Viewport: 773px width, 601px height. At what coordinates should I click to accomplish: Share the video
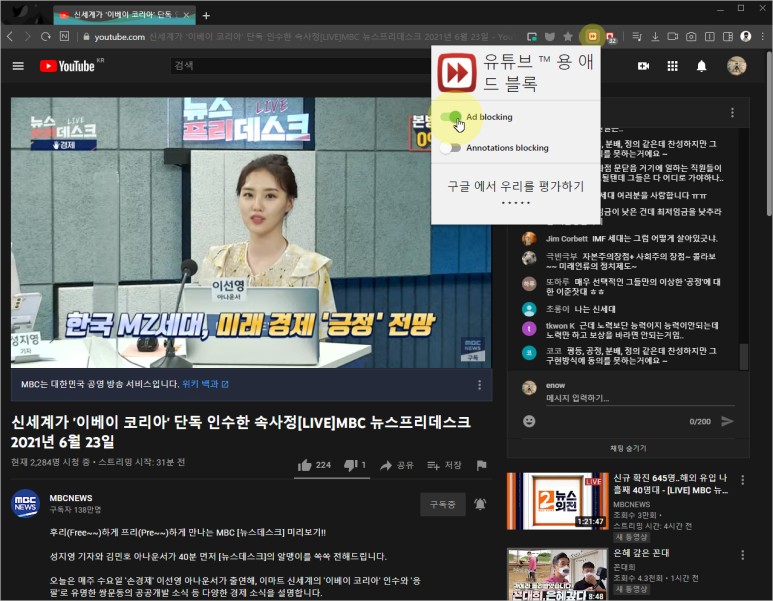pyautogui.click(x=397, y=465)
